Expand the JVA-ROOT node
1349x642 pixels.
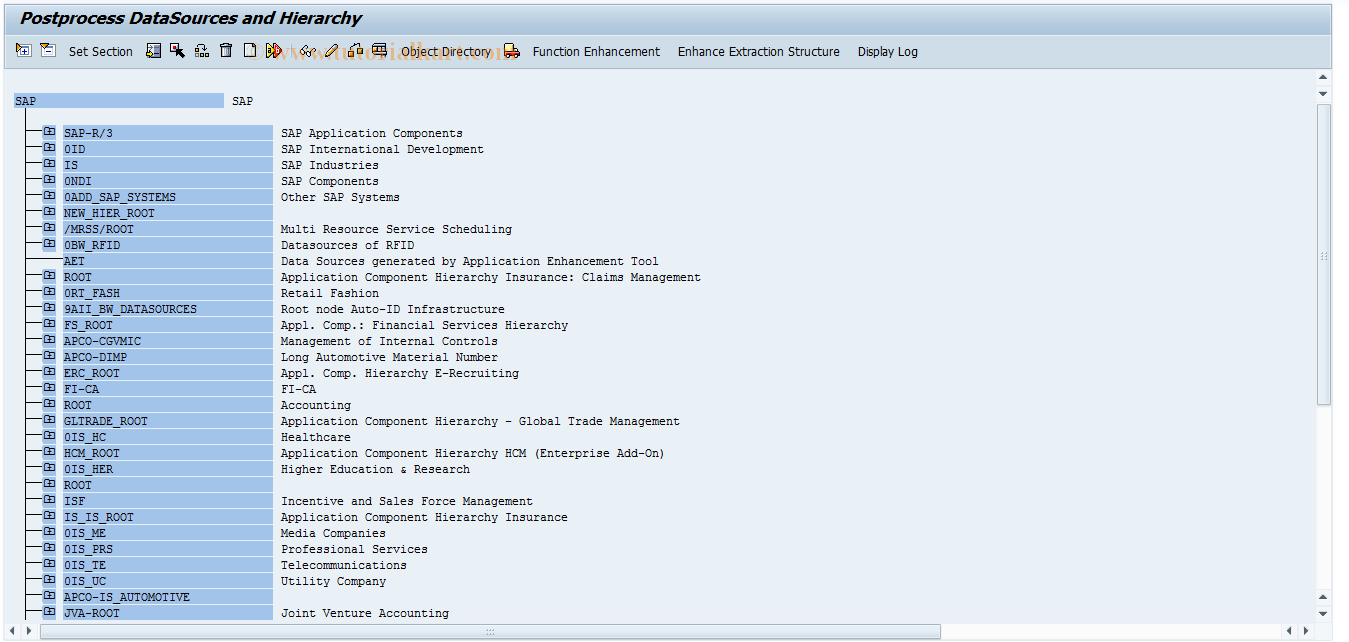[x=49, y=612]
